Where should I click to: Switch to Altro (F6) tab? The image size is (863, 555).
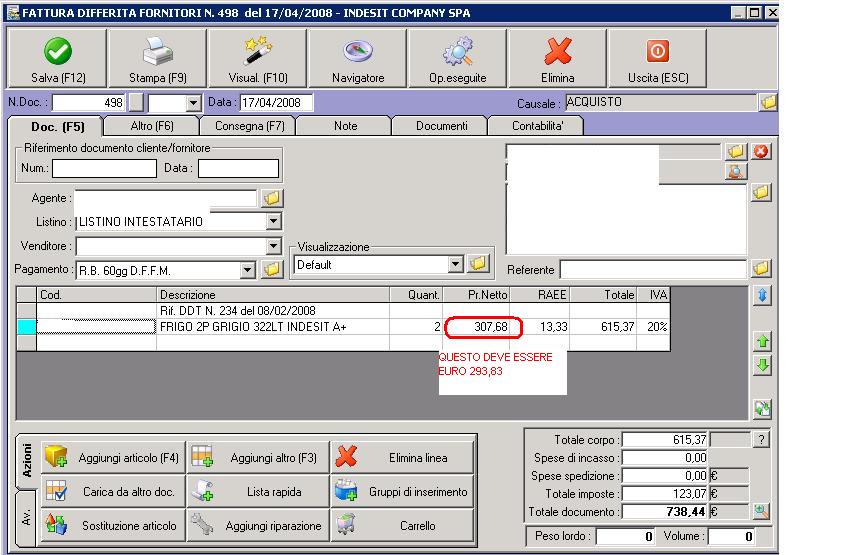pos(152,126)
